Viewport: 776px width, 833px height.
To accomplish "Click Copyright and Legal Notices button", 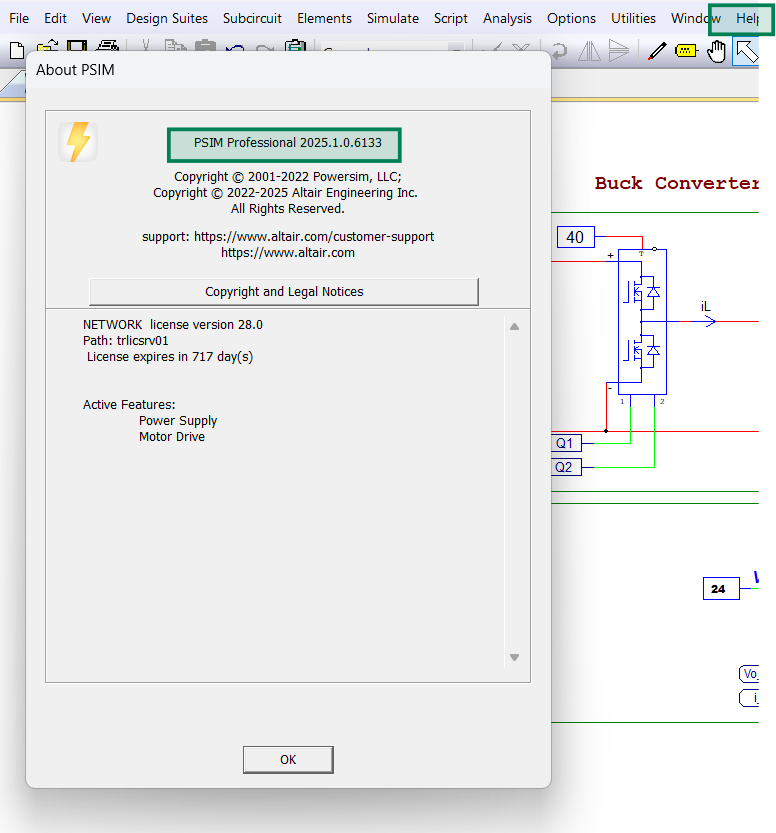I will pos(284,292).
